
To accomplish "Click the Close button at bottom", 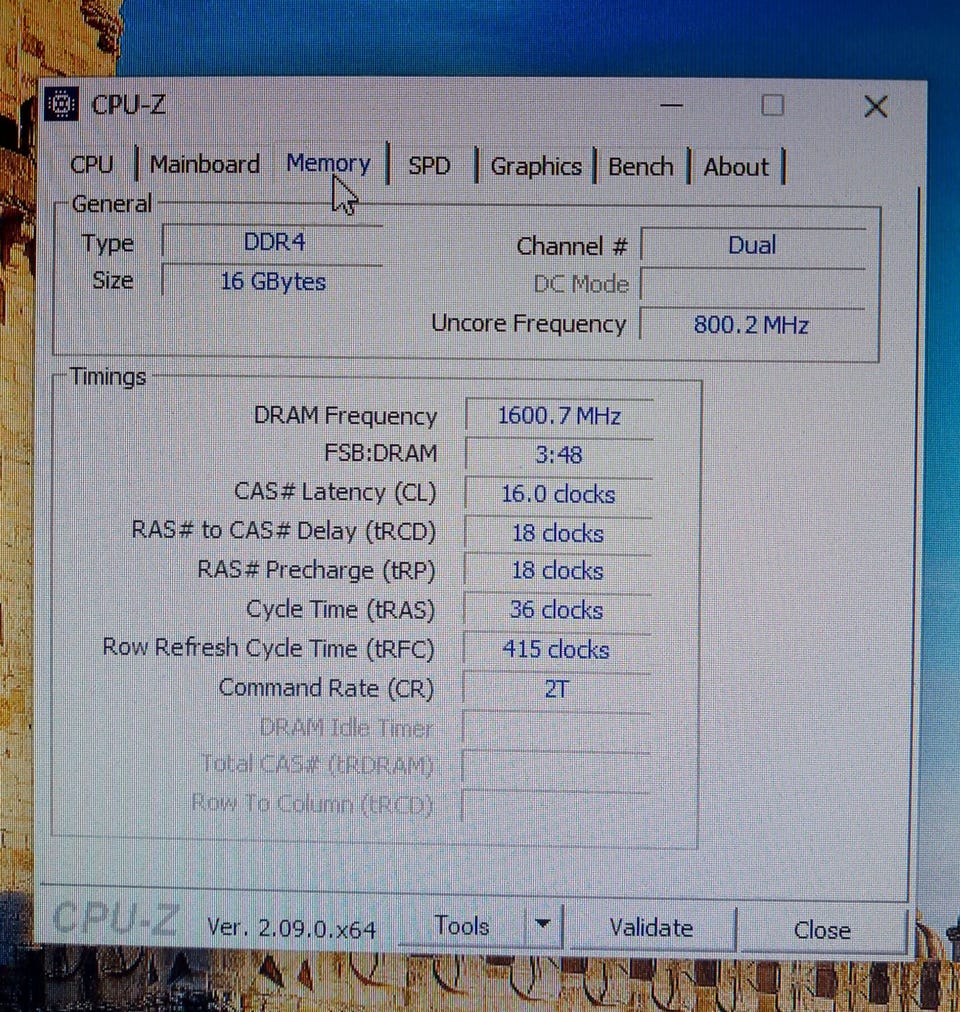I will [x=822, y=930].
